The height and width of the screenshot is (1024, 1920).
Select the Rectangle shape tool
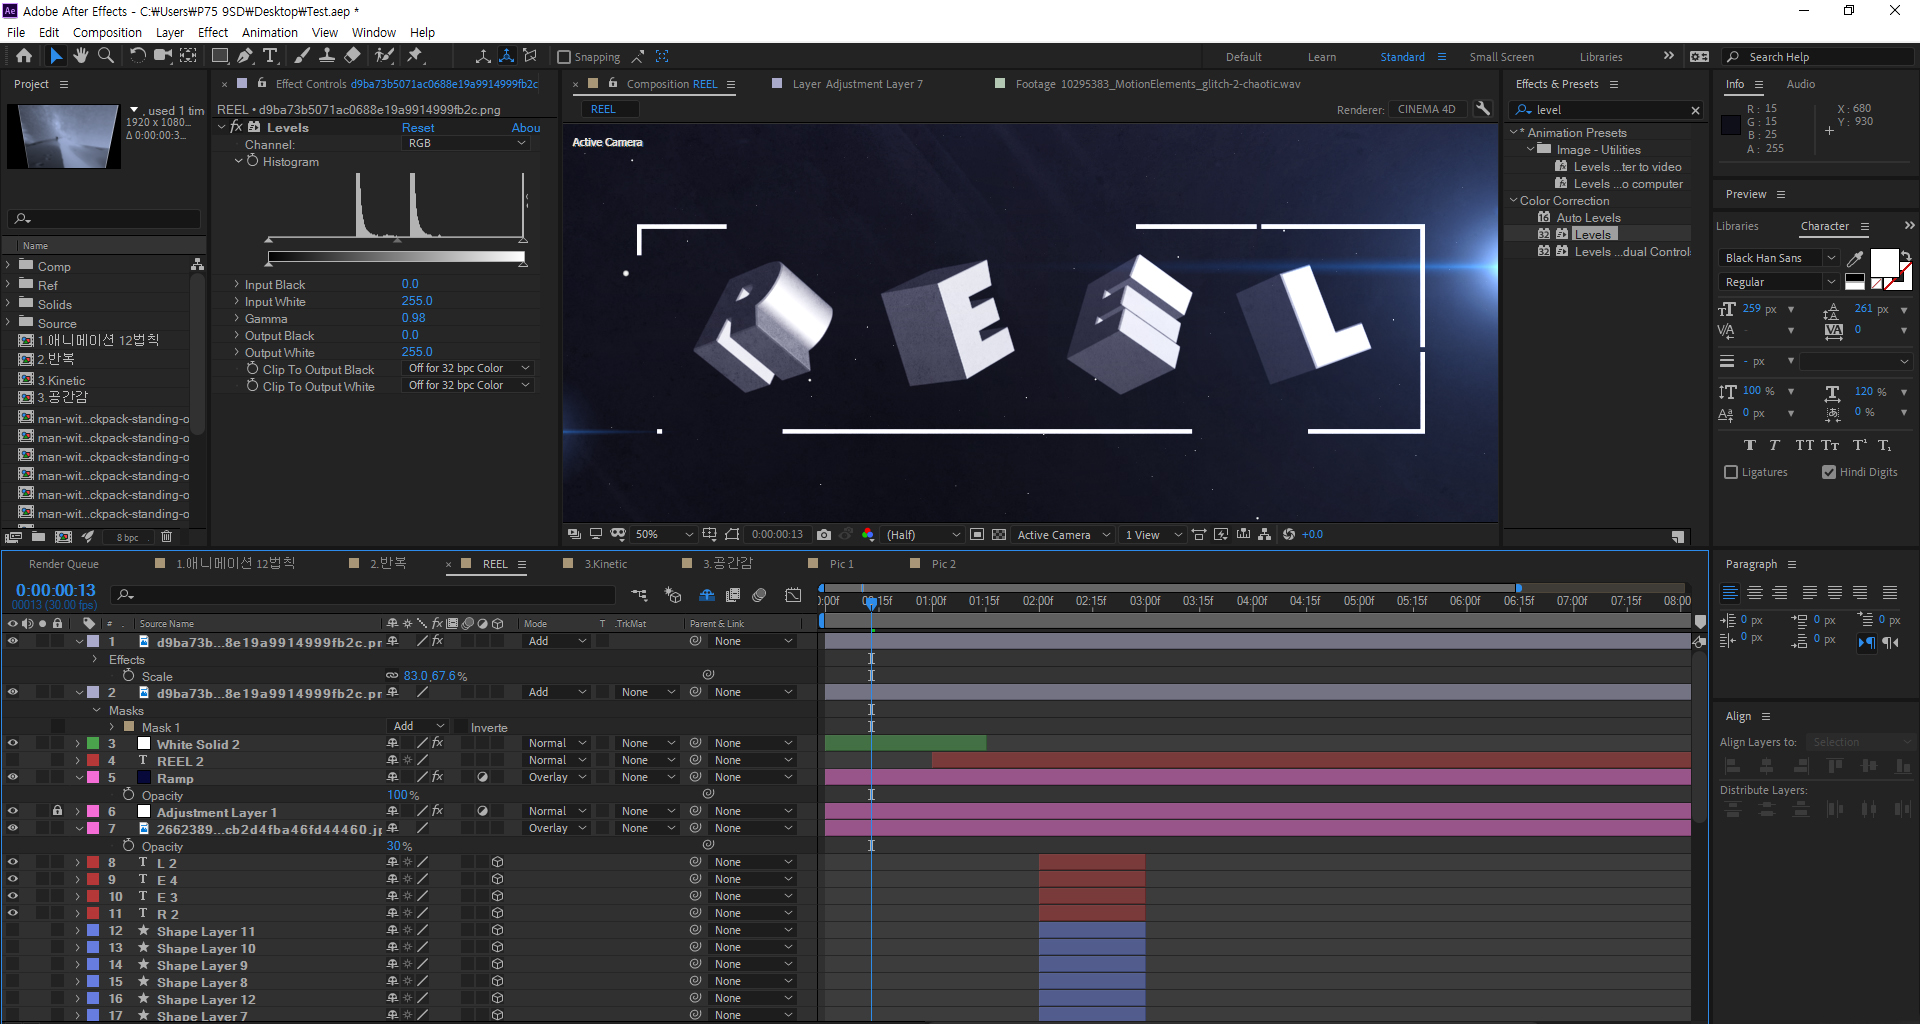point(220,56)
